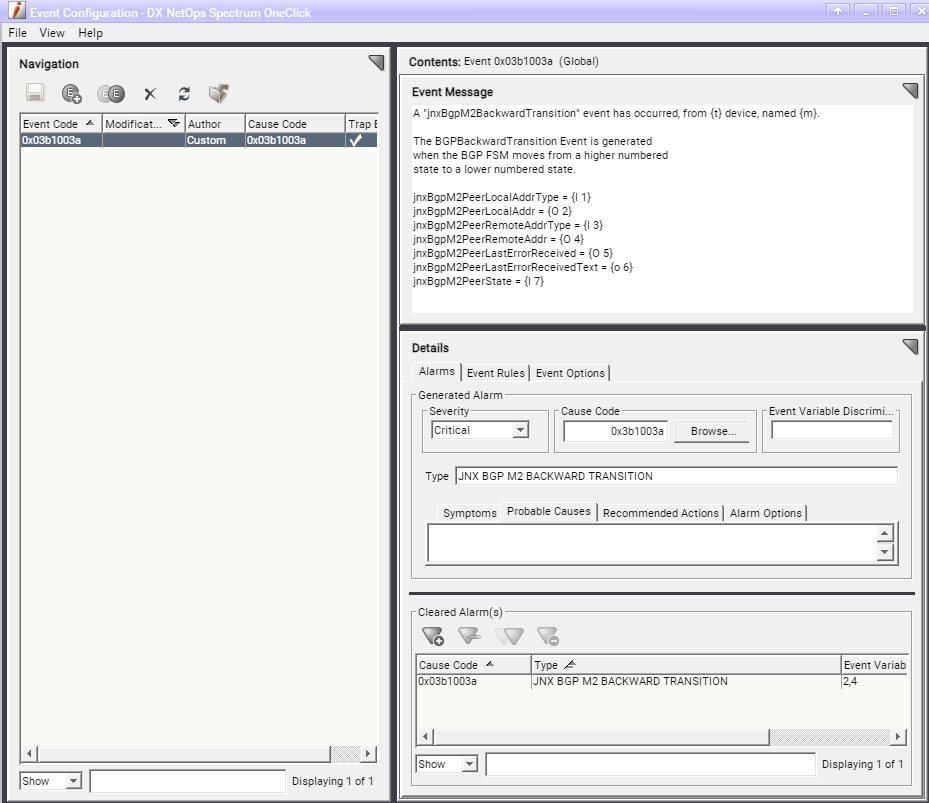Click the Cause Code field with 0x3b1003a
Image resolution: width=929 pixels, height=803 pixels.
[x=615, y=431]
